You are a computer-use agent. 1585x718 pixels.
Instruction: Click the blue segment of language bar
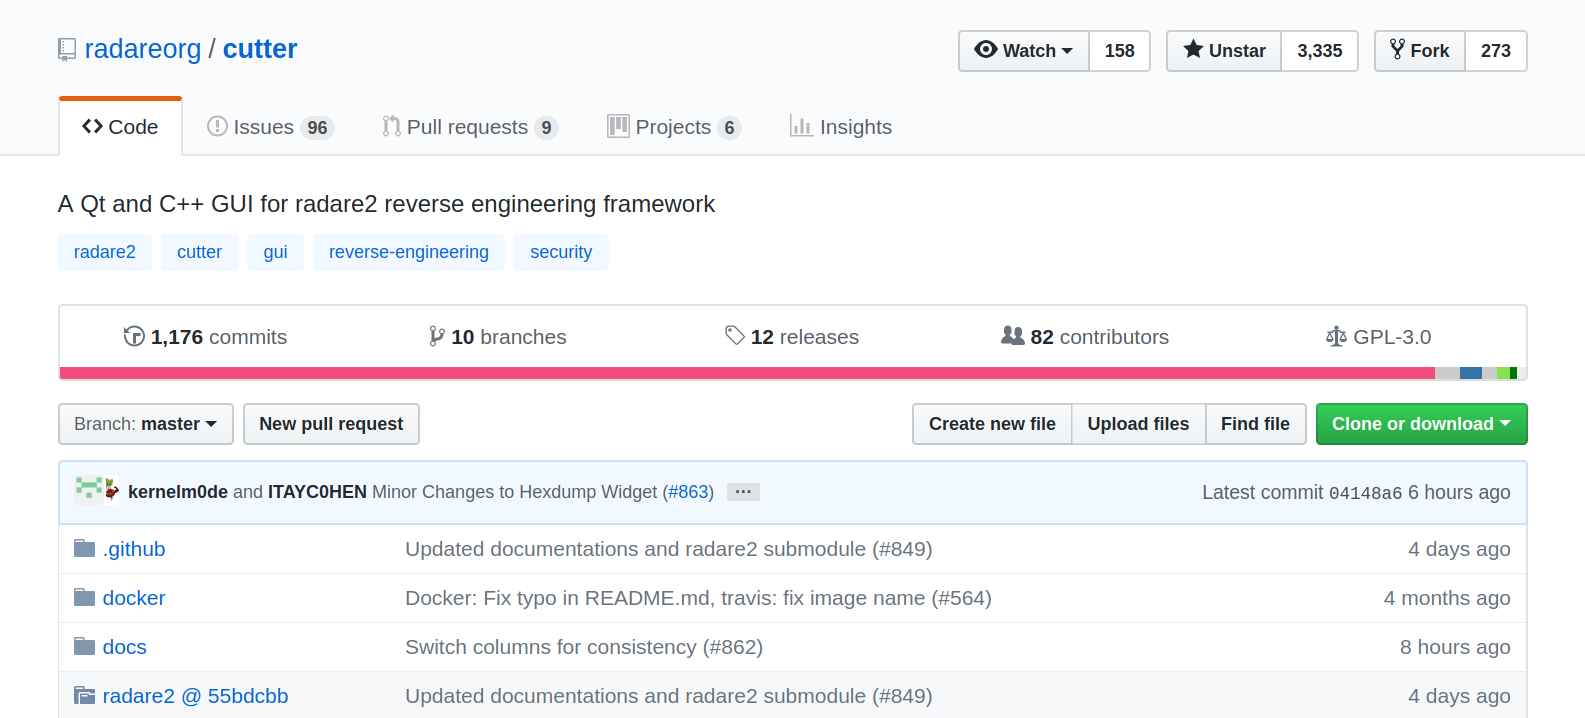[1471, 373]
